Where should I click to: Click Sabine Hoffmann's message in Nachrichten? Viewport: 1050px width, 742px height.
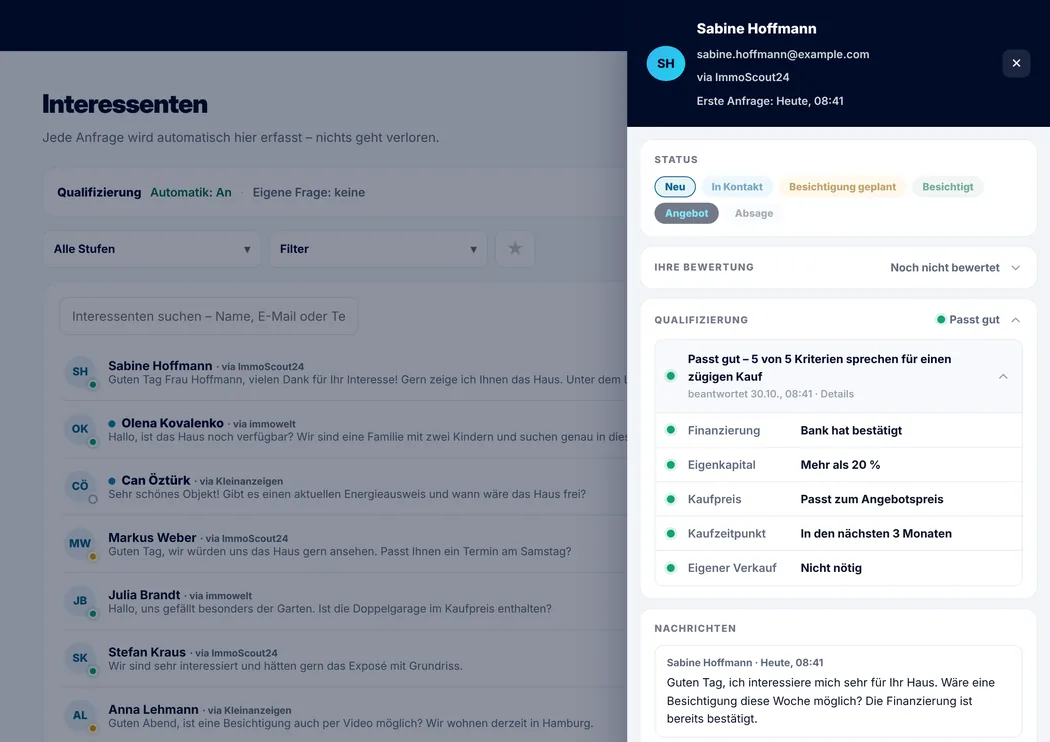point(838,690)
